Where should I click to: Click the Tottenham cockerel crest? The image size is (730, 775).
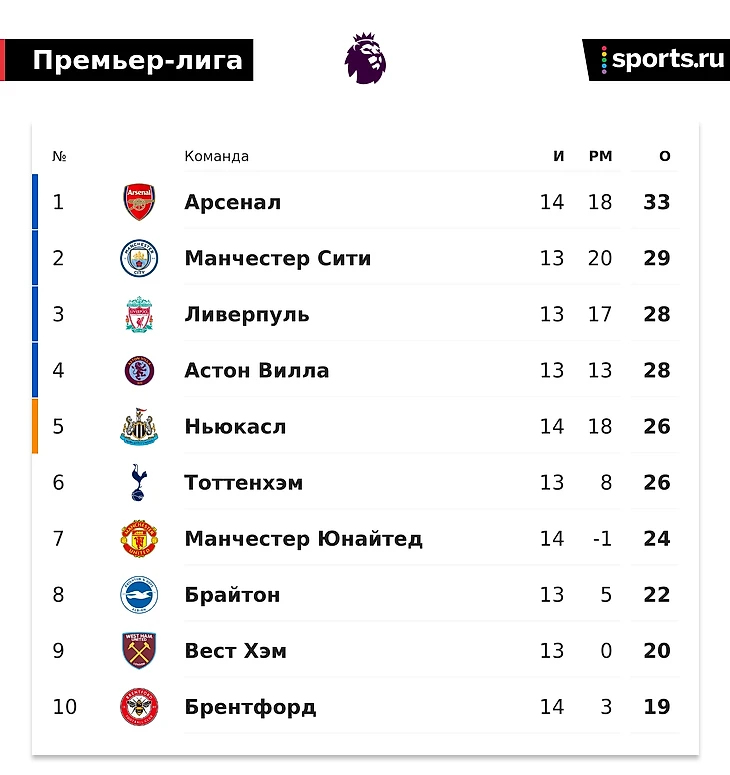[139, 482]
